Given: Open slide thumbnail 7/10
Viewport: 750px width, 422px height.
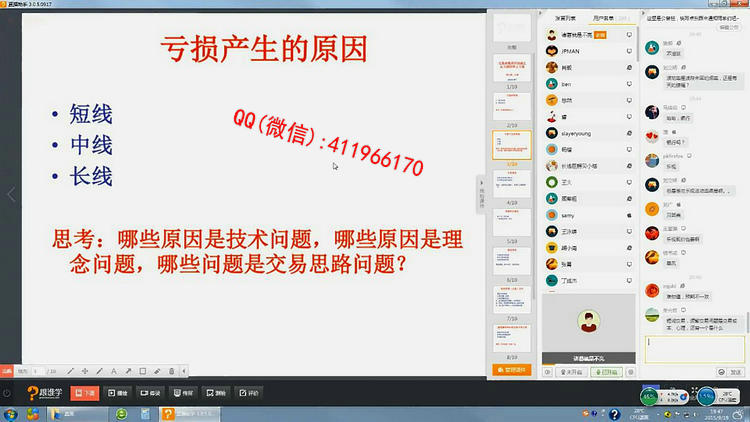Looking at the screenshot, I should pos(512,300).
